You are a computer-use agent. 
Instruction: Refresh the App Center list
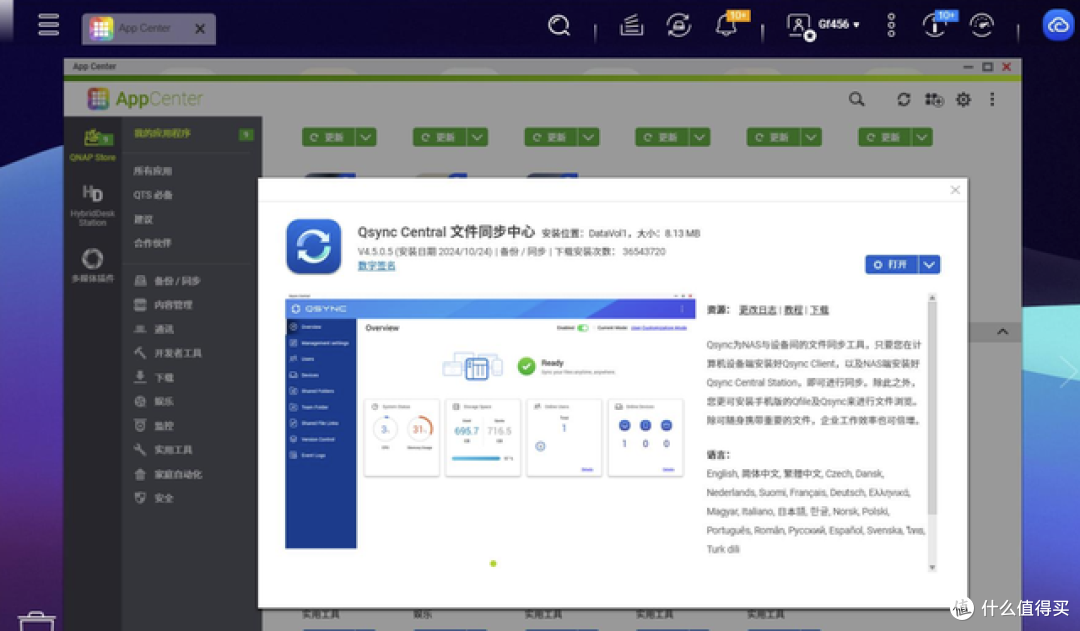(x=904, y=100)
